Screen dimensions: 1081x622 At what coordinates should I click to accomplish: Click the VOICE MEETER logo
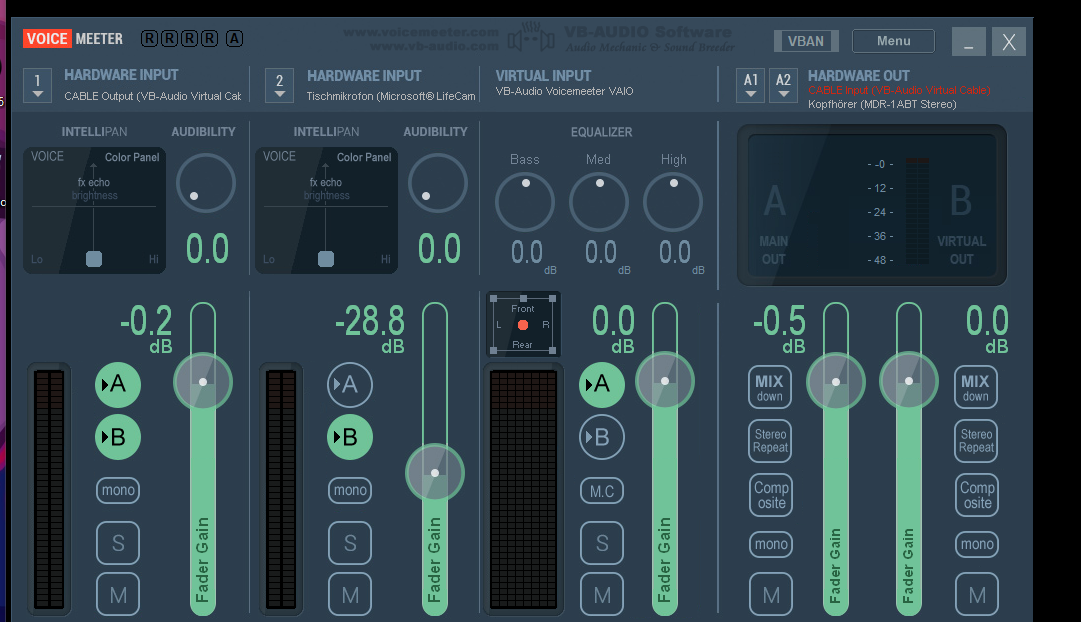pos(73,39)
